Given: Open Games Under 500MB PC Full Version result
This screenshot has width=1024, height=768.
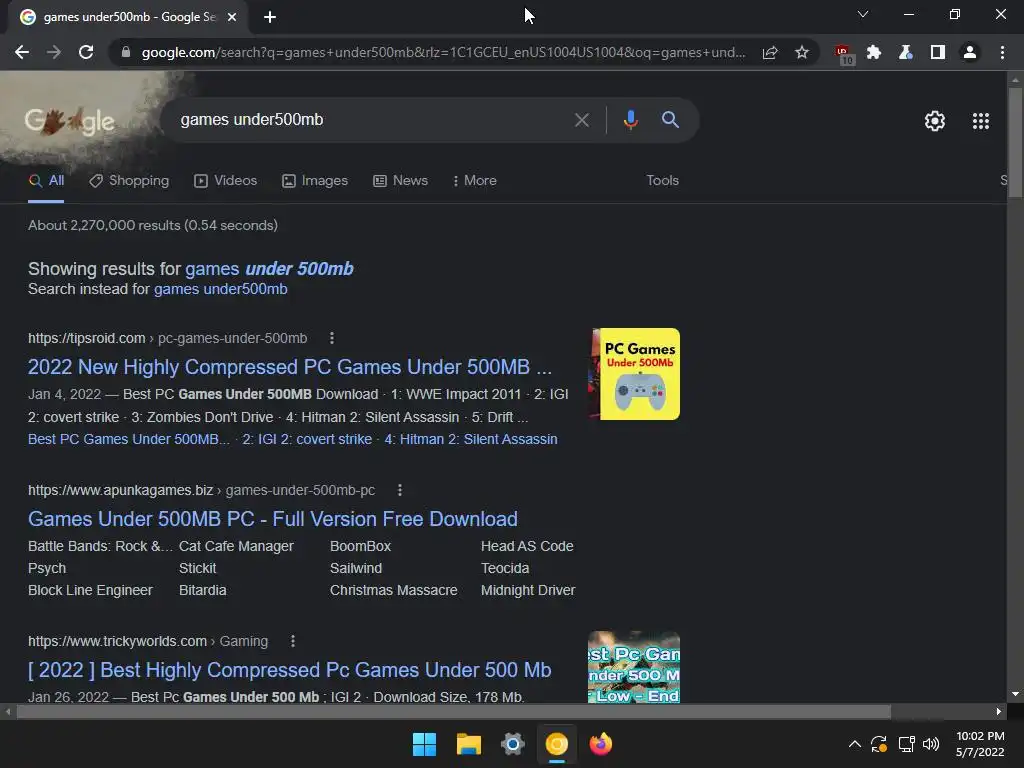Looking at the screenshot, I should click(273, 519).
